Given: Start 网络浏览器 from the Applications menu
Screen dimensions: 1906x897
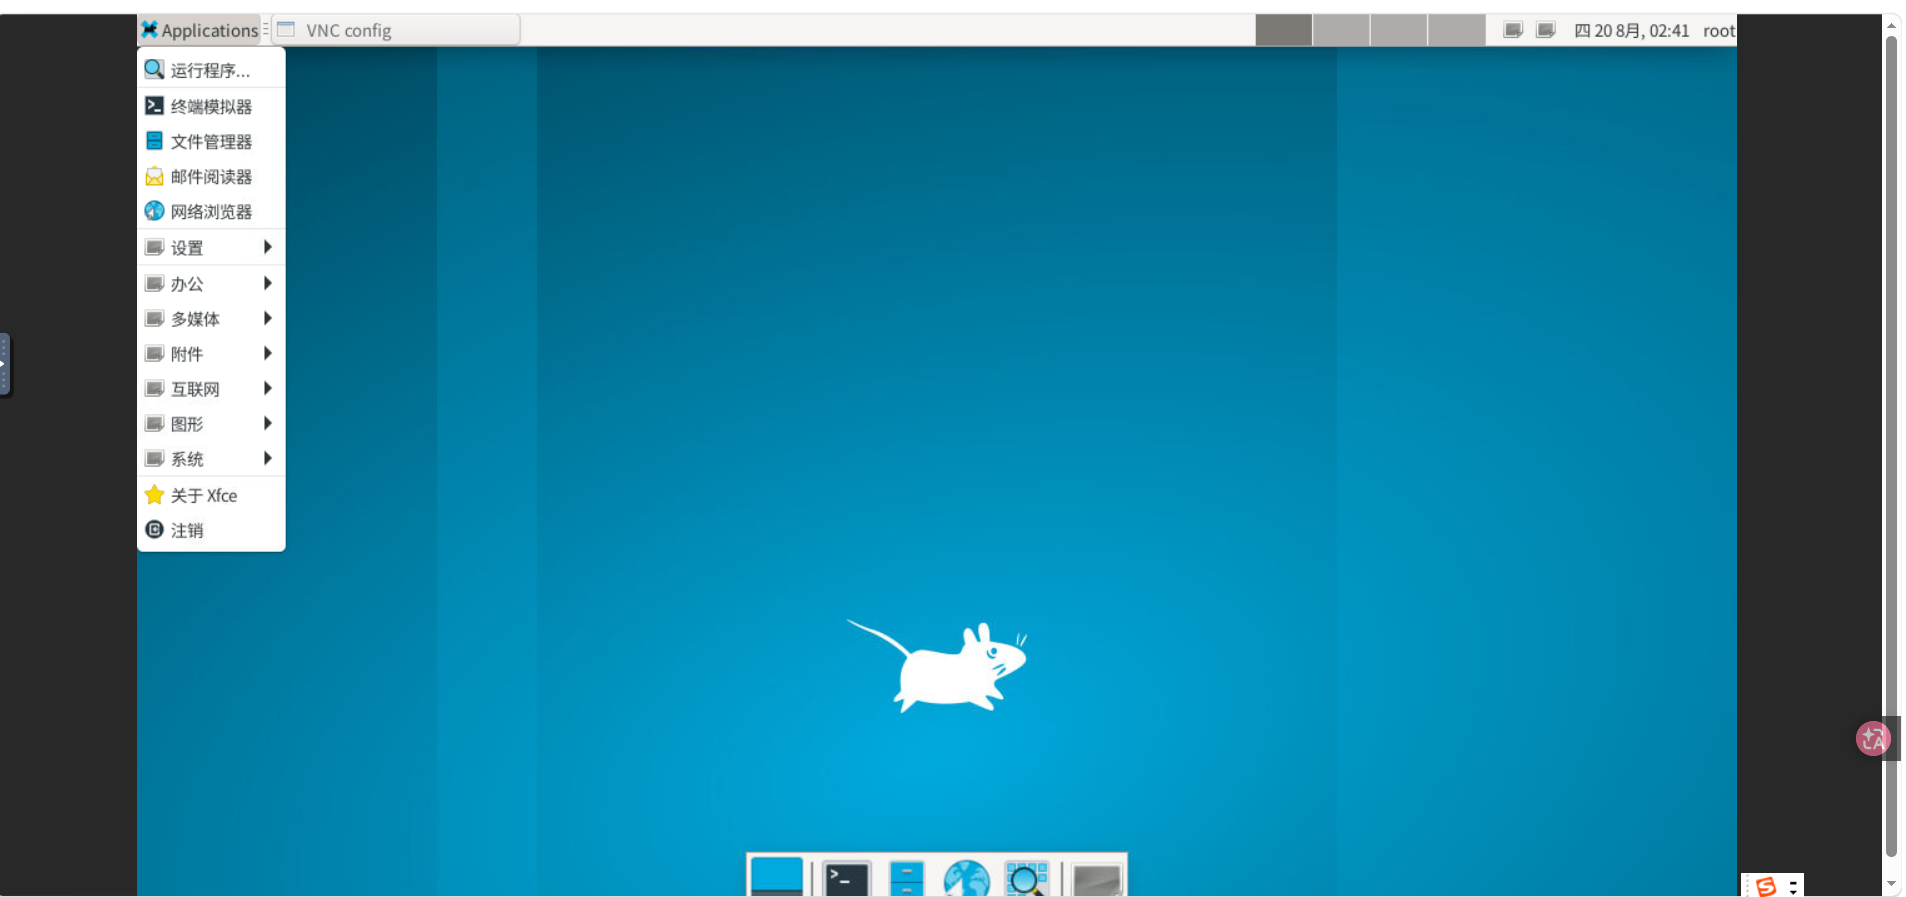Looking at the screenshot, I should [x=211, y=211].
